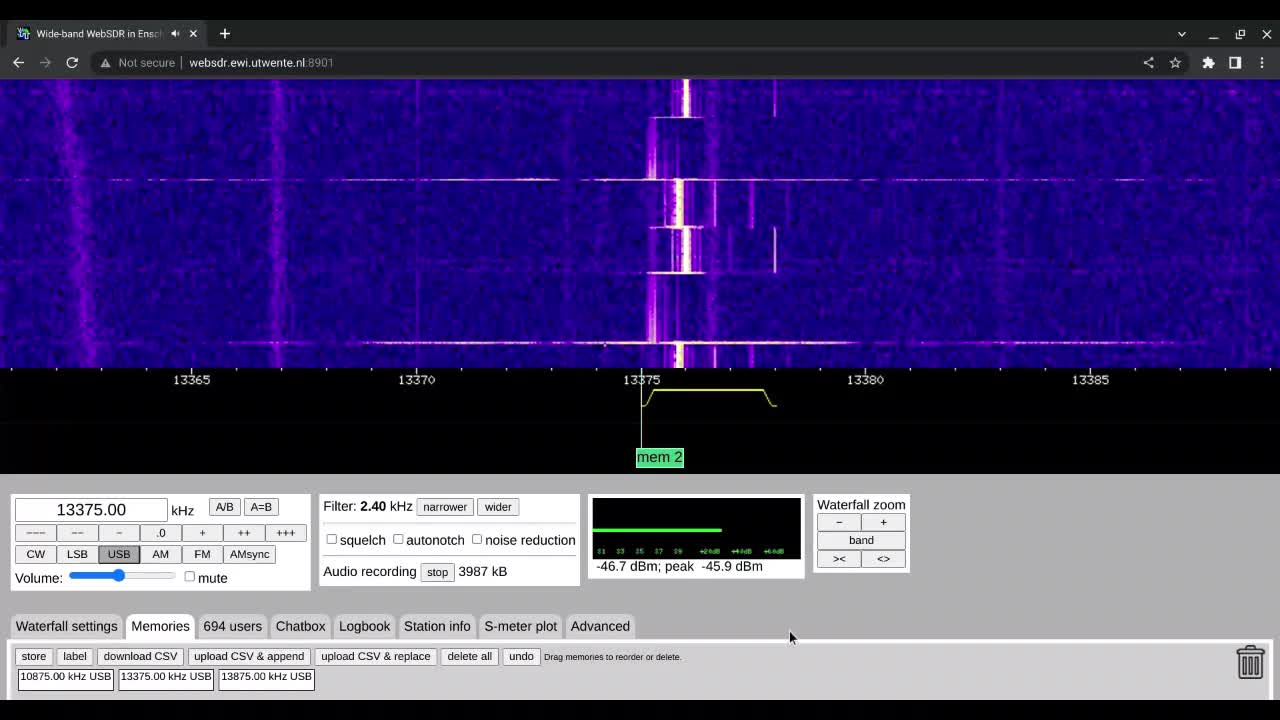
Task: Open the tab search chevron
Action: [1181, 34]
